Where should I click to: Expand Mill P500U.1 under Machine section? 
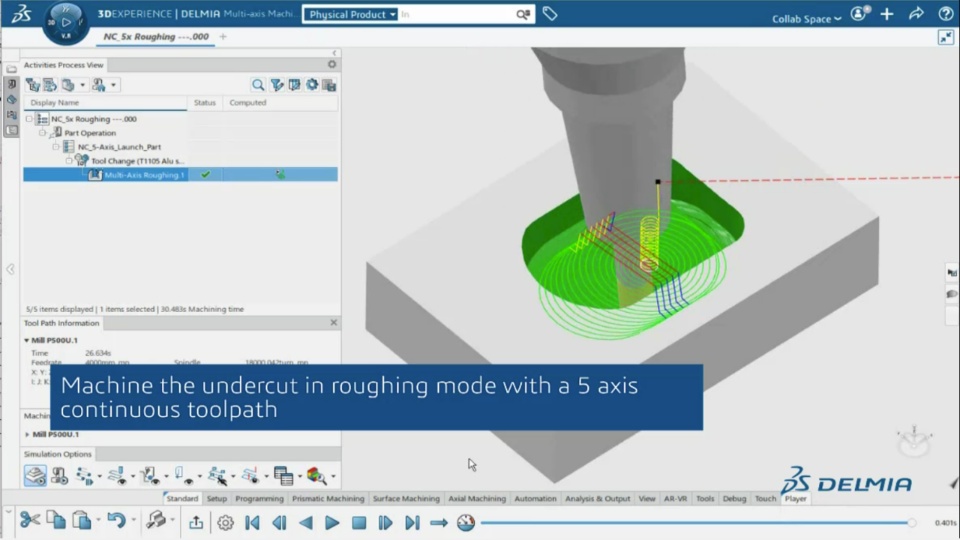pos(27,434)
